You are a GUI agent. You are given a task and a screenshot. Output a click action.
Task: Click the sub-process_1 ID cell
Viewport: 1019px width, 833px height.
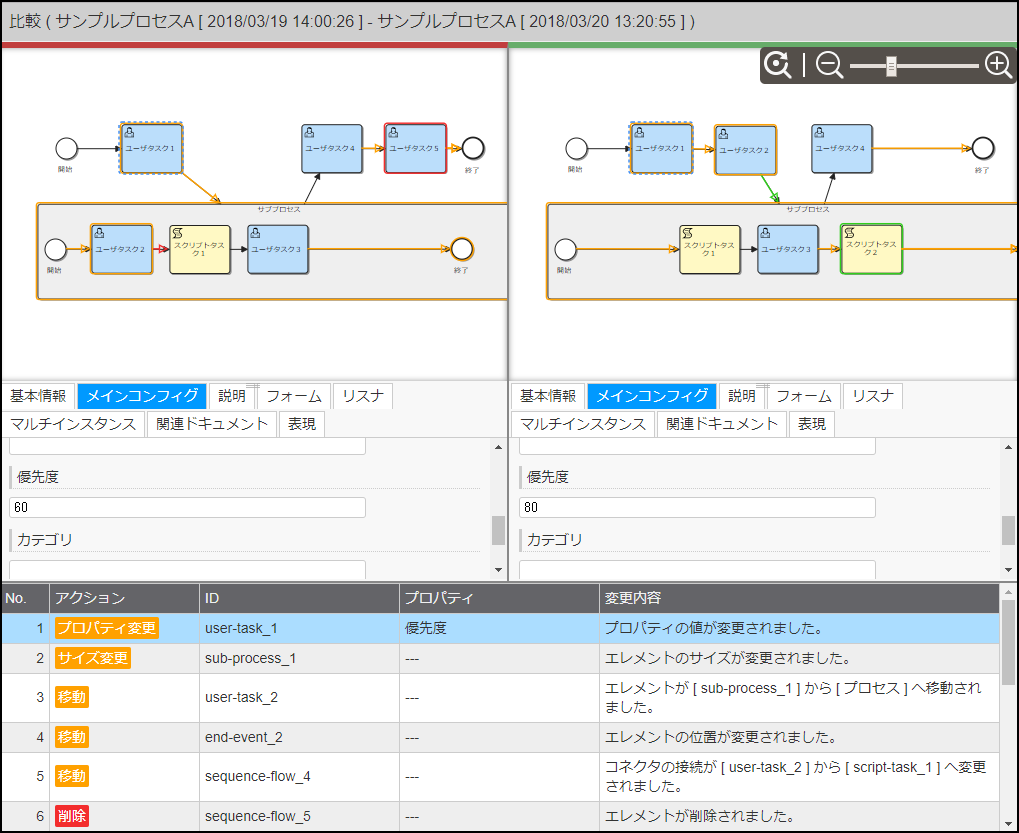point(300,658)
